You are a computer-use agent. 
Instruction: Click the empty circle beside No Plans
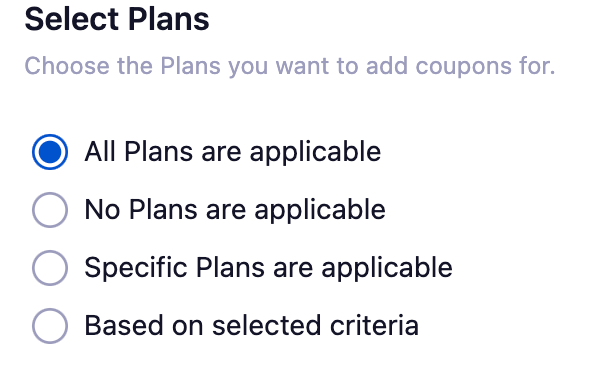click(x=50, y=210)
